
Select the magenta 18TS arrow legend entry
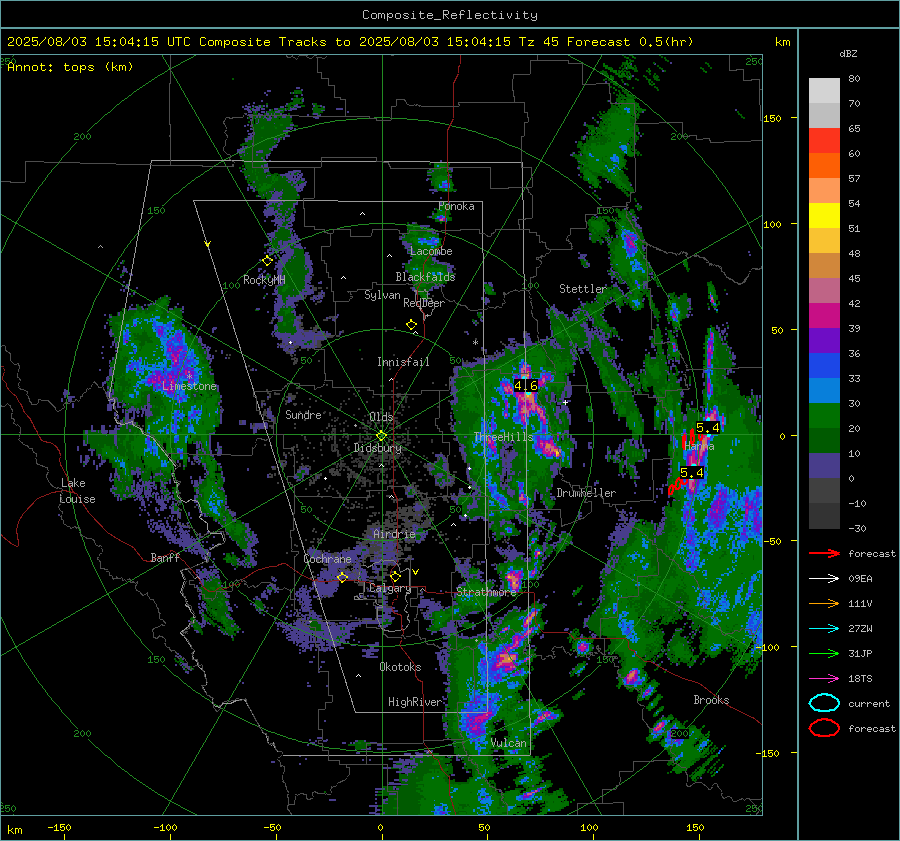824,679
